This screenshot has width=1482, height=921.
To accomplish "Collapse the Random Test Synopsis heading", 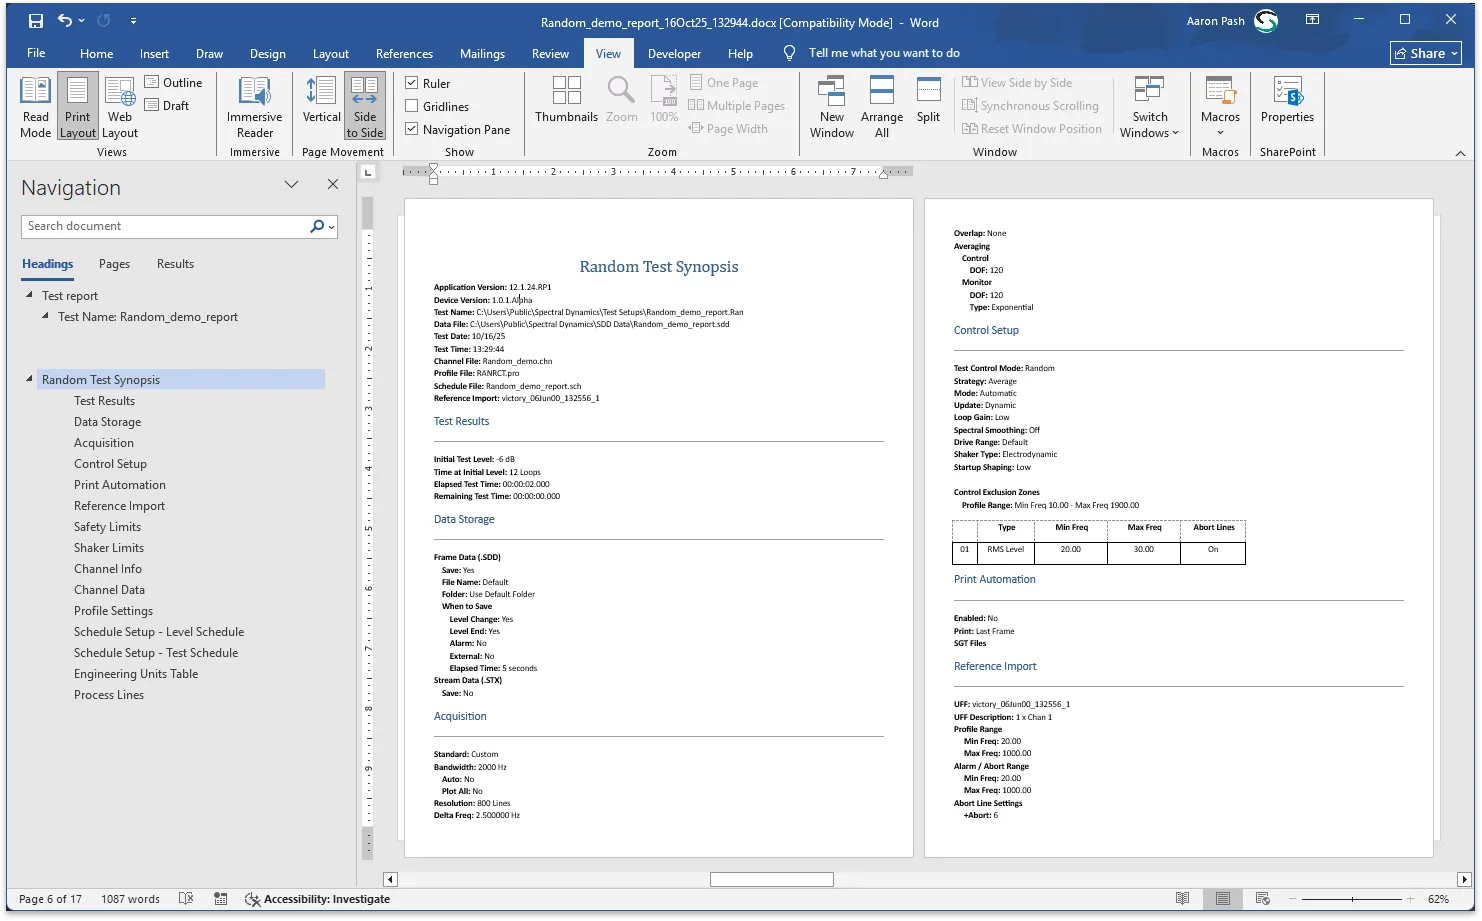I will coord(27,379).
